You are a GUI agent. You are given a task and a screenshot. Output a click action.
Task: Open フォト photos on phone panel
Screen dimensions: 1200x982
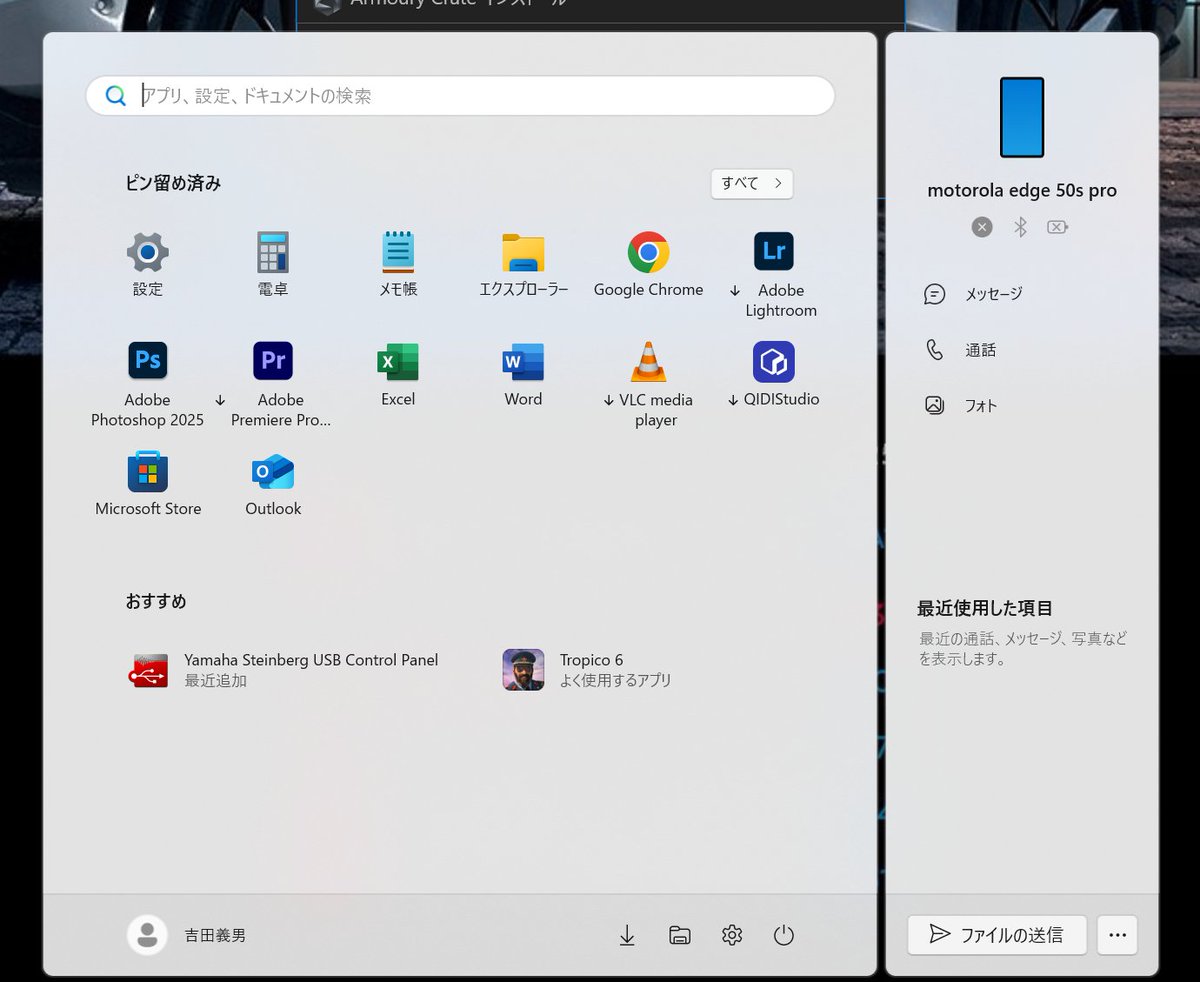pos(961,406)
